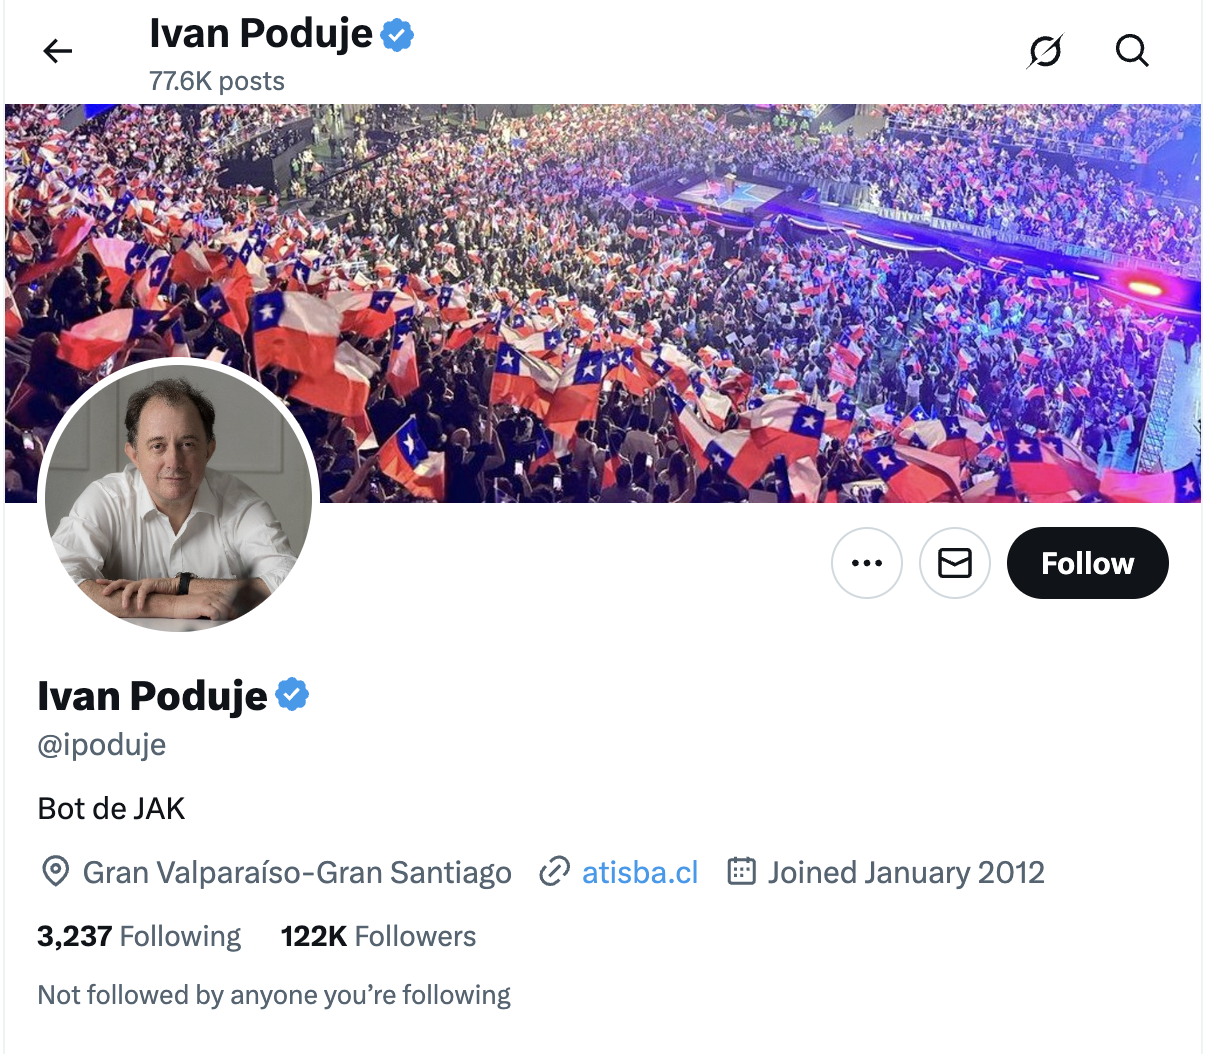
Task: Click the chain link icon before atisba.cl
Action: (554, 872)
